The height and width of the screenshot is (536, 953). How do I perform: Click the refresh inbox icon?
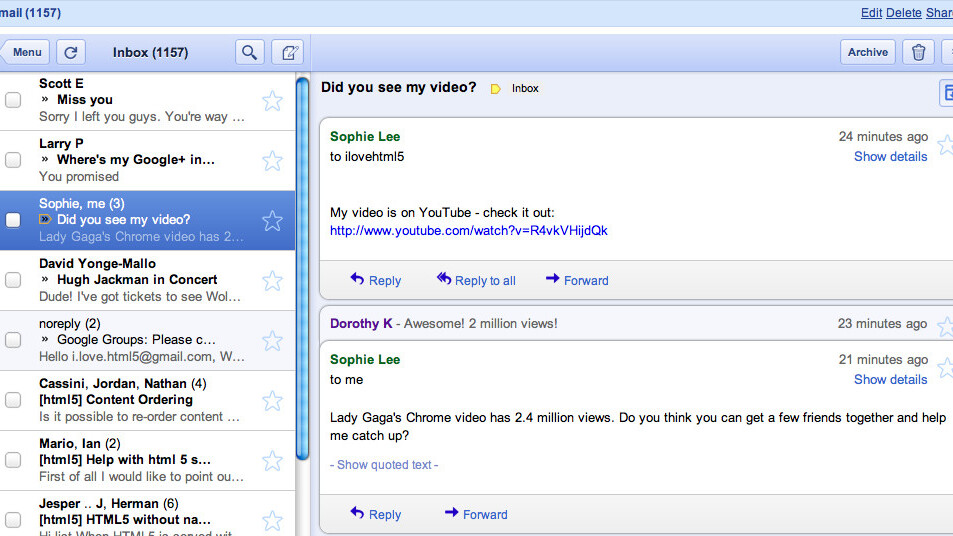point(70,52)
